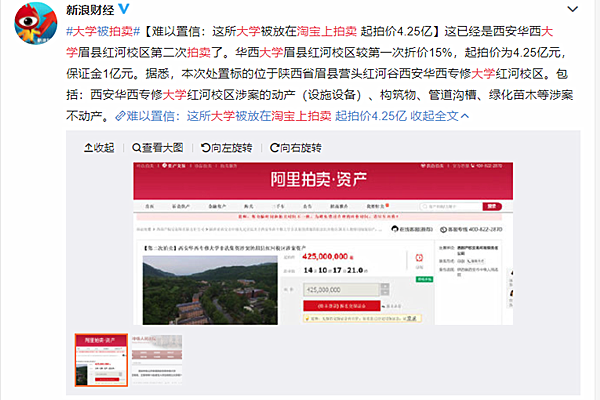The width and height of the screenshot is (600, 400).
Task: Click the blue V verification badge
Action: 124,9
